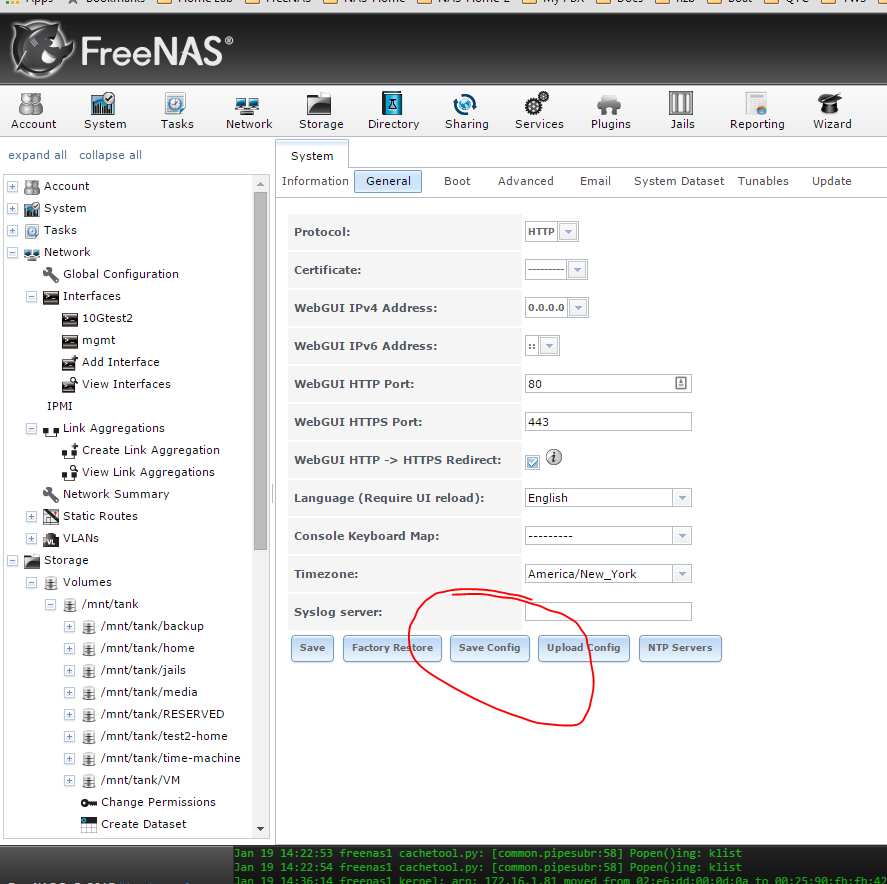Expand the /mnt/tank/backup dataset node
The width and height of the screenshot is (887, 884).
[69, 626]
